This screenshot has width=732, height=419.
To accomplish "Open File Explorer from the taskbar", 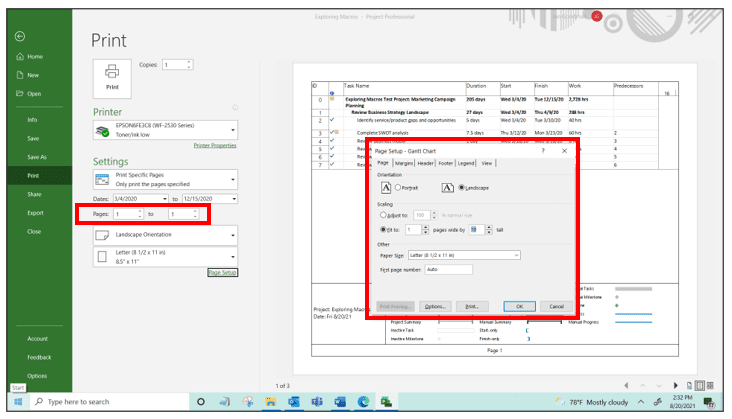I will coord(270,402).
